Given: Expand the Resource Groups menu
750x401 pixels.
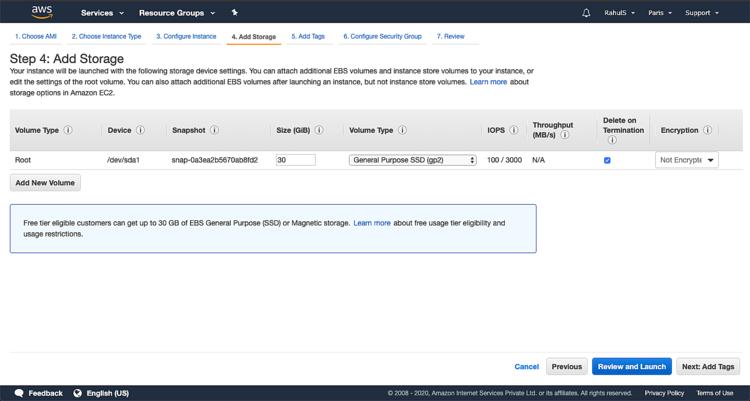Looking at the screenshot, I should pos(177,13).
